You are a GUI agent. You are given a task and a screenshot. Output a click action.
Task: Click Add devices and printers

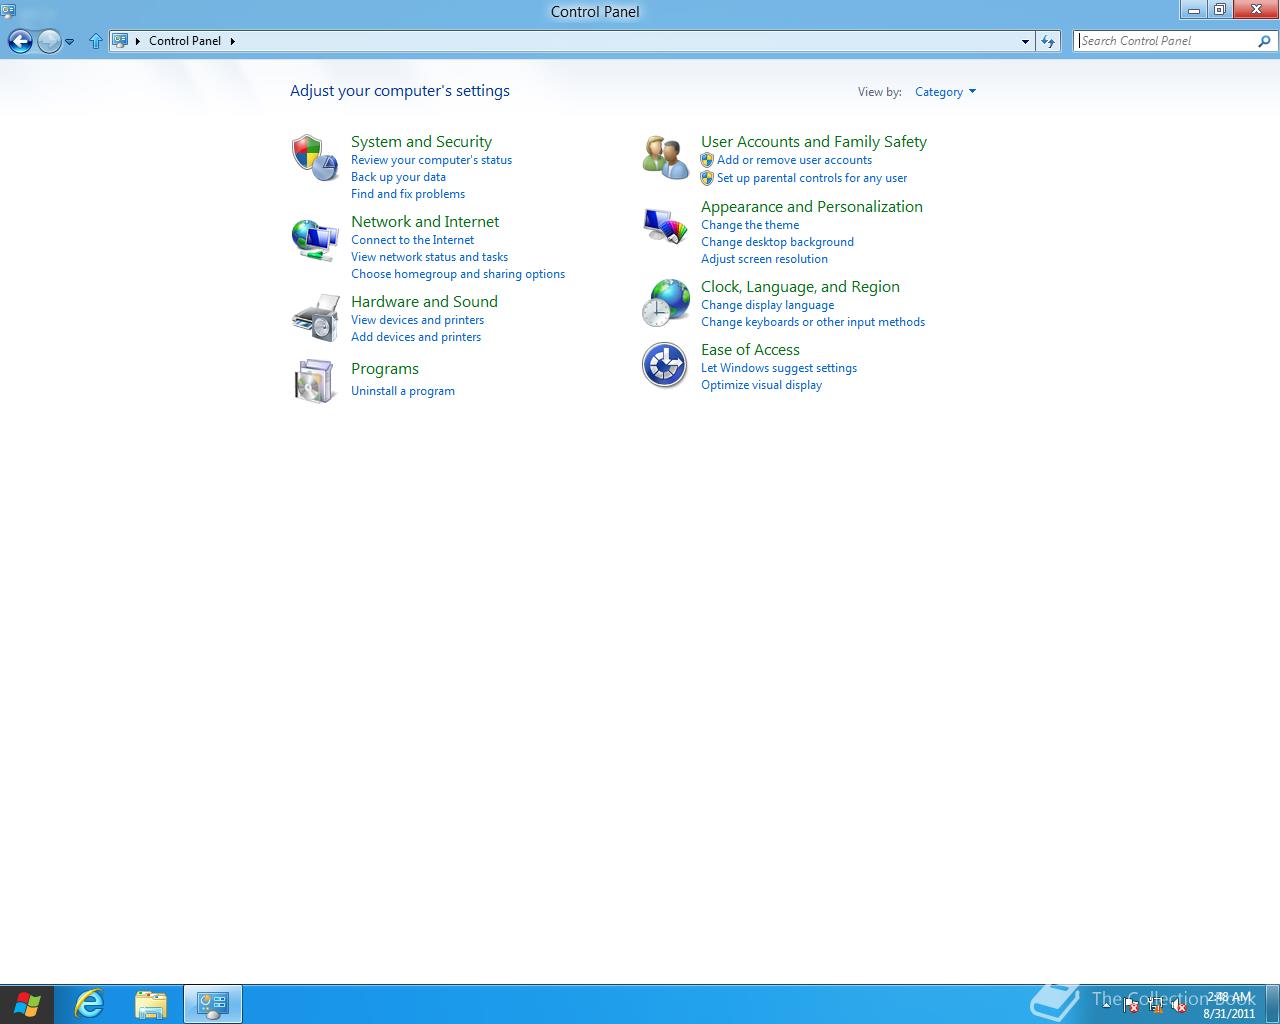point(416,337)
